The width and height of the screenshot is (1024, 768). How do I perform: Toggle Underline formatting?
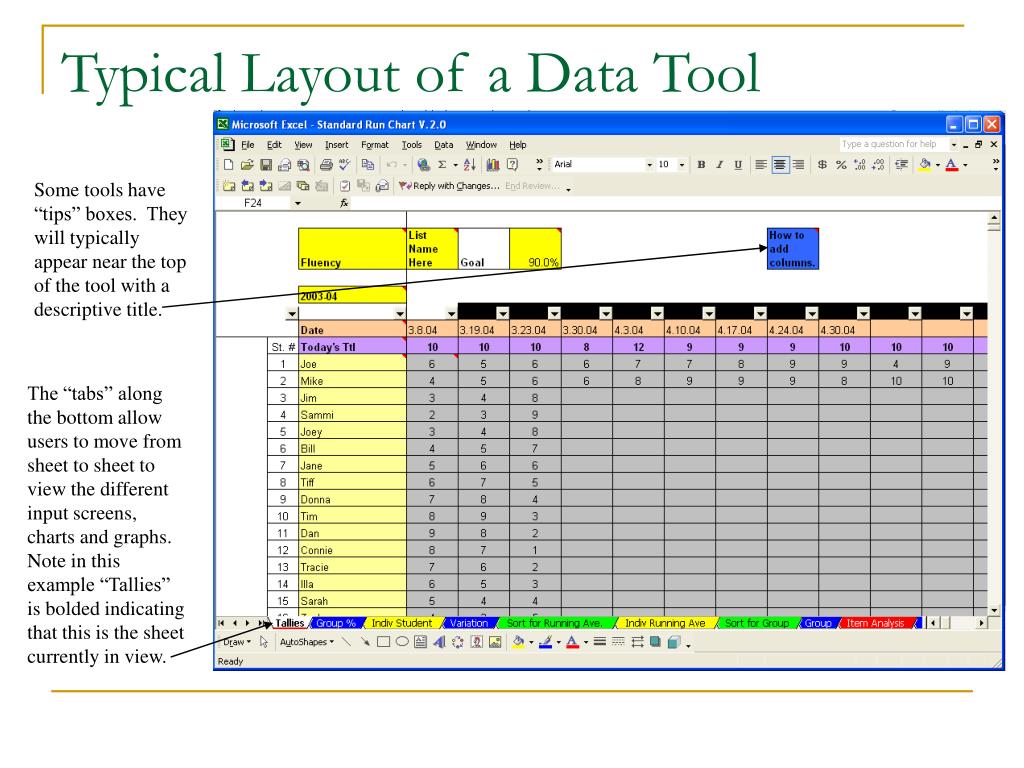coord(738,165)
